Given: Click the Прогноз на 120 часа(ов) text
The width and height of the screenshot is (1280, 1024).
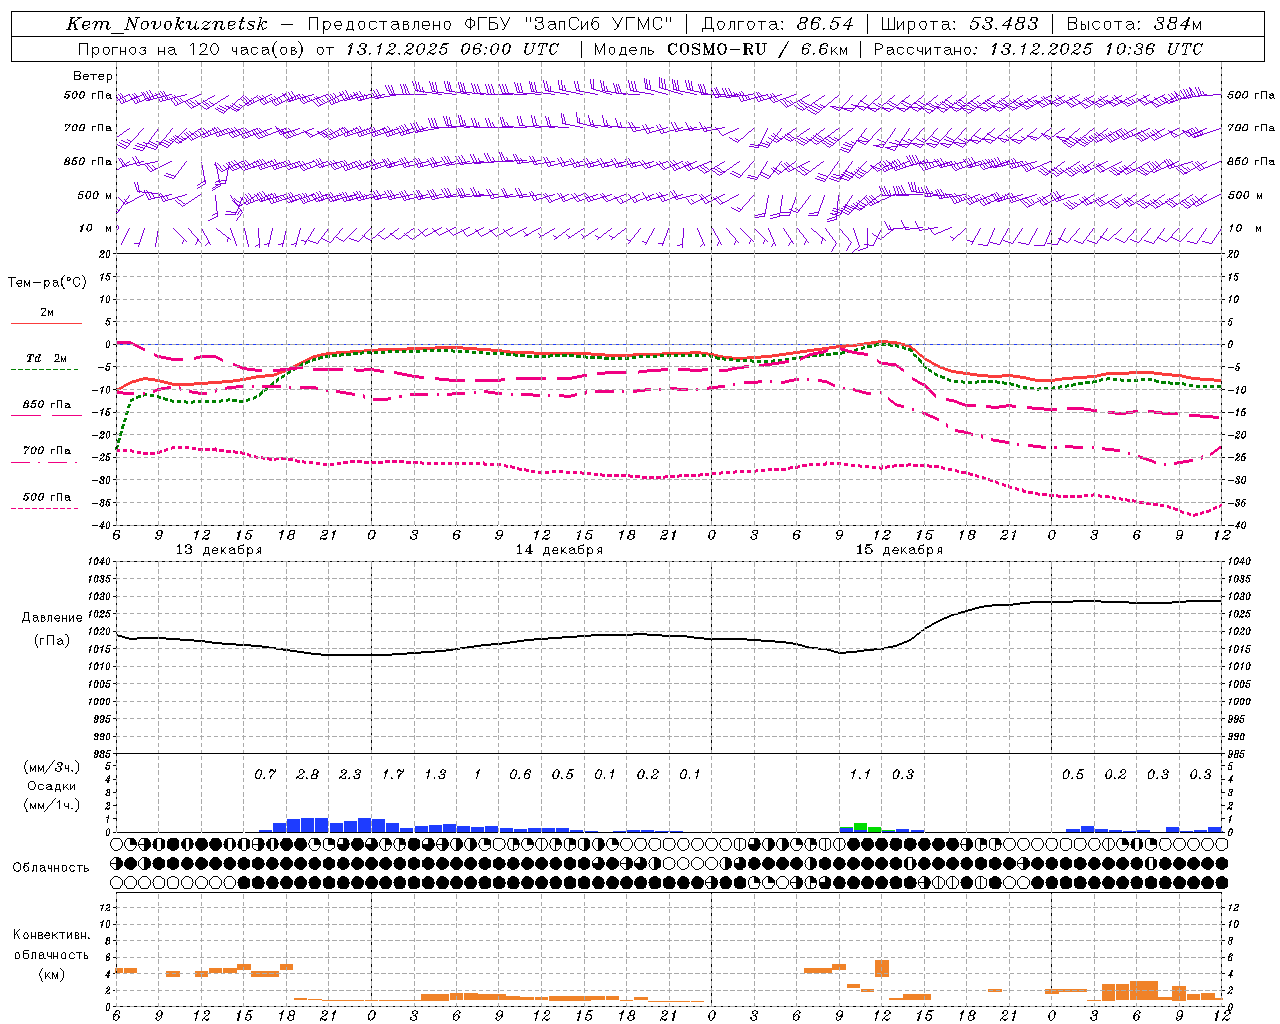Looking at the screenshot, I should click(192, 49).
